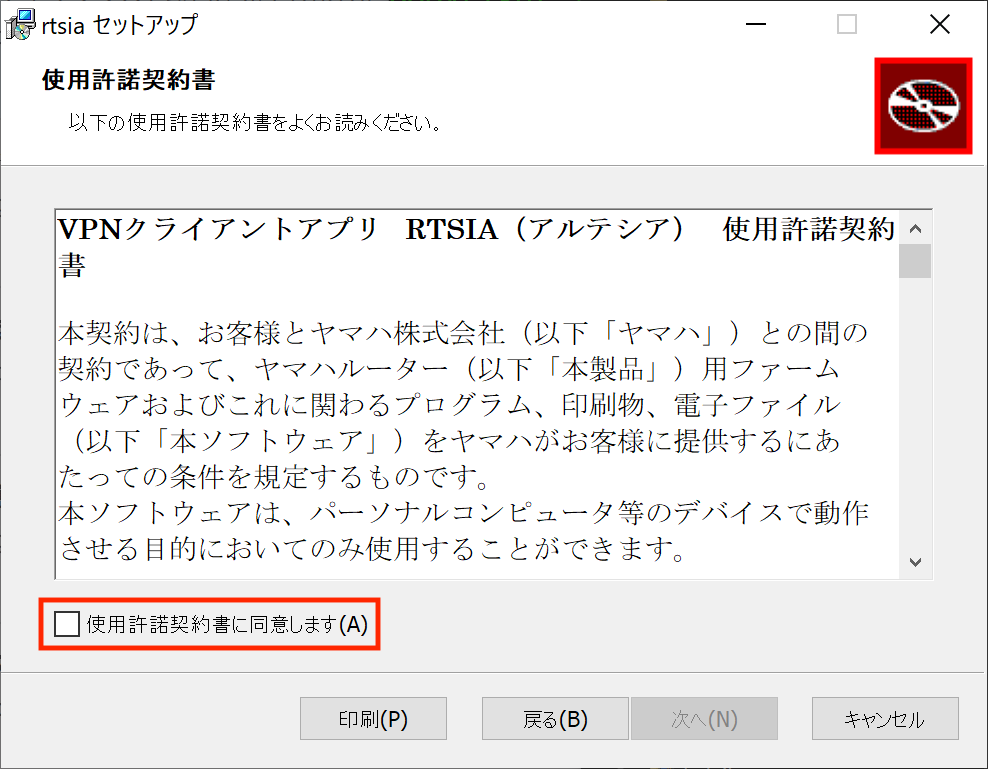Click the installer package icon in title bar
Screen dimensions: 988x769
[x=21, y=23]
